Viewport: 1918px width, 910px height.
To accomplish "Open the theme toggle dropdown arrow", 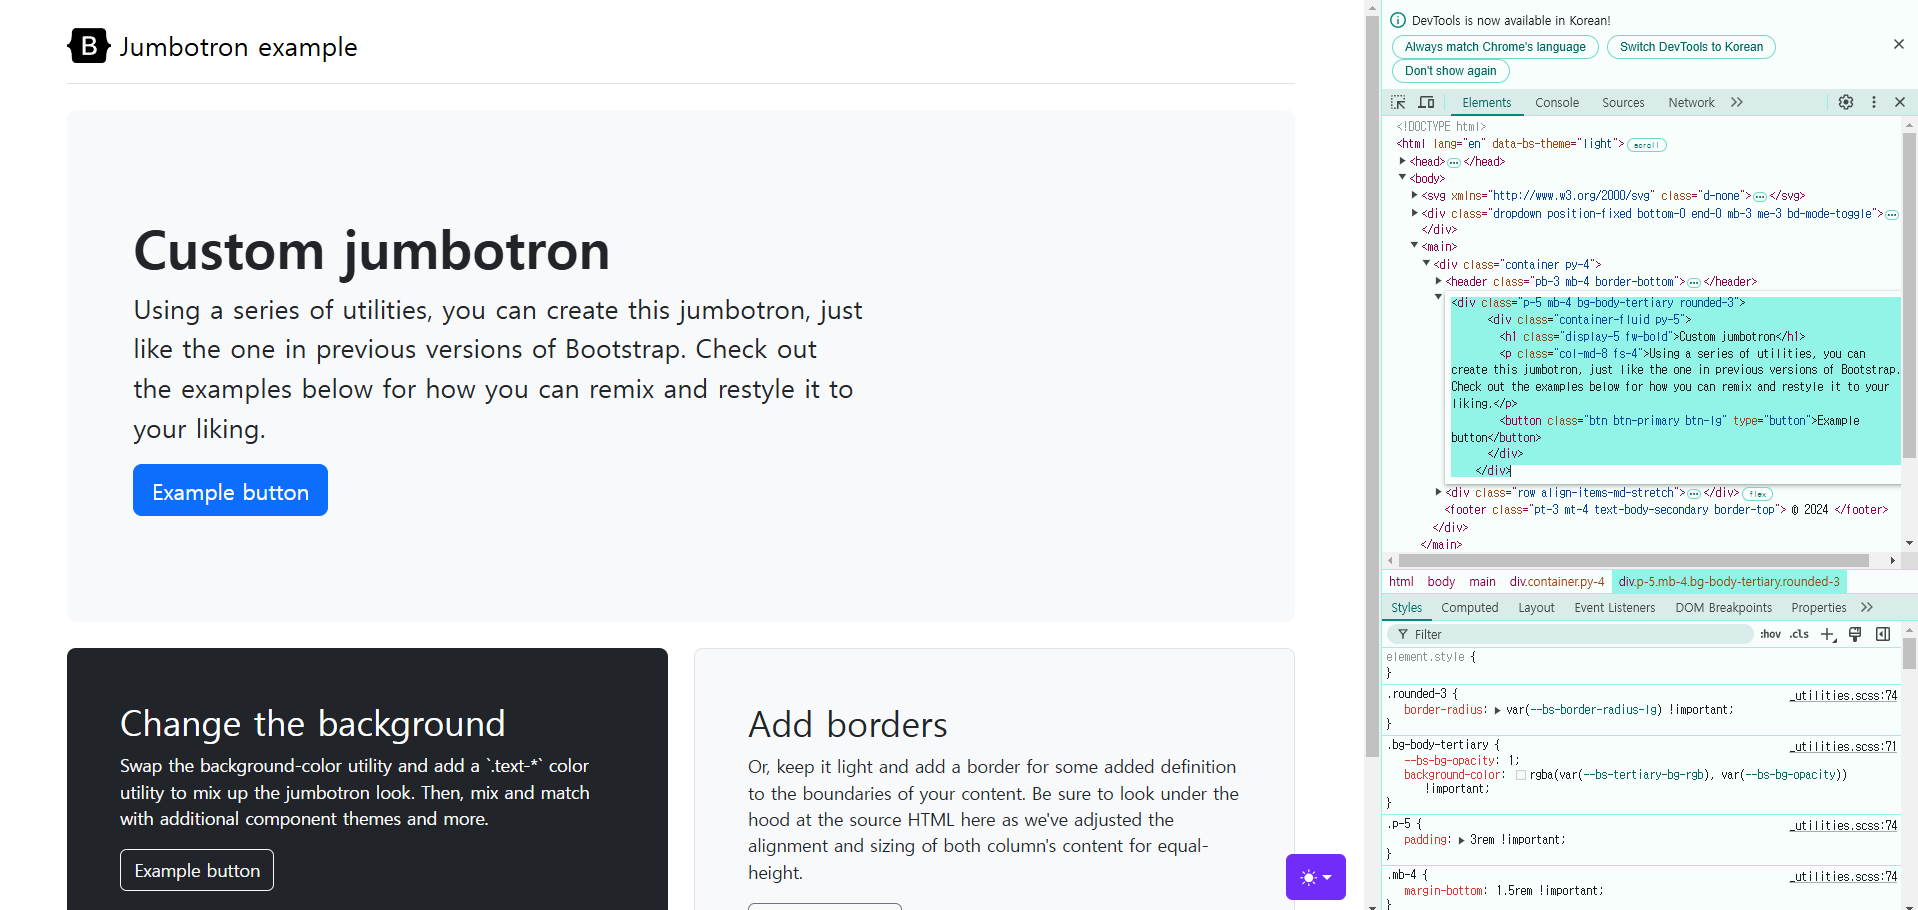I will coord(1327,878).
